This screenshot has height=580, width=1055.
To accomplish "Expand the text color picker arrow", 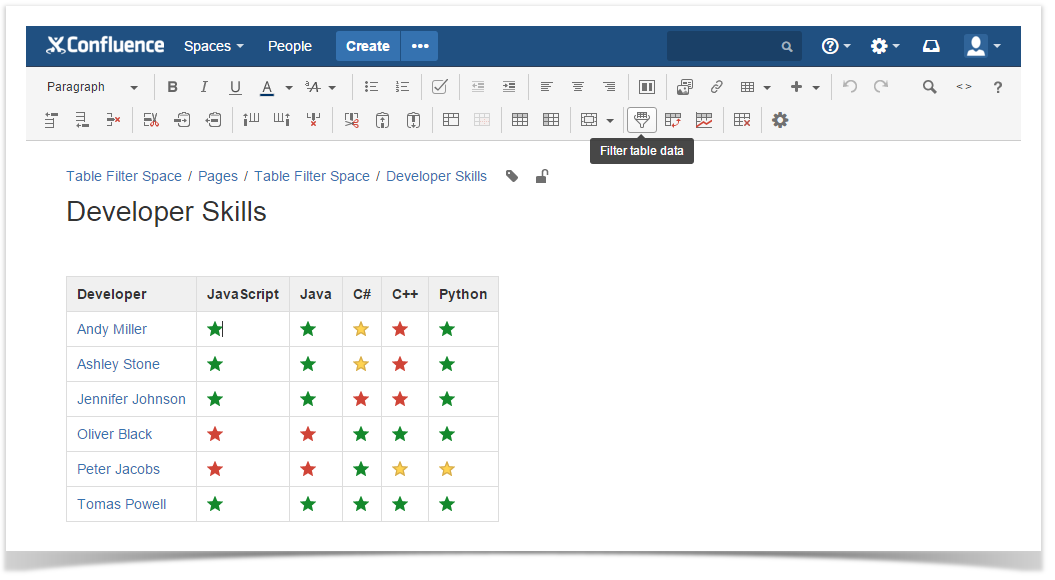I will pos(289,87).
